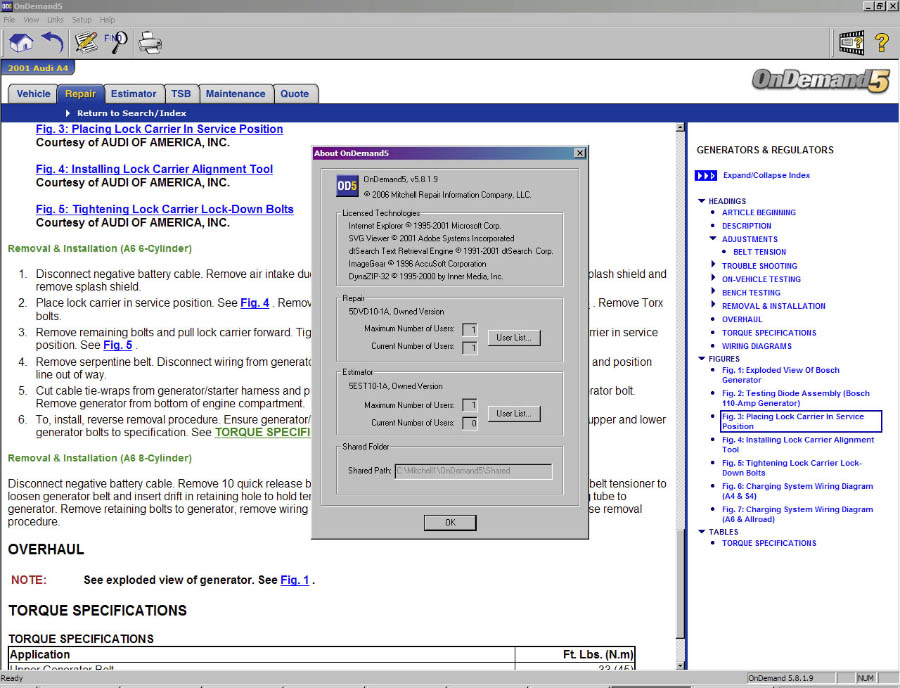
Task: Close the About OnDemand5 dialog
Action: pyautogui.click(x=580, y=153)
